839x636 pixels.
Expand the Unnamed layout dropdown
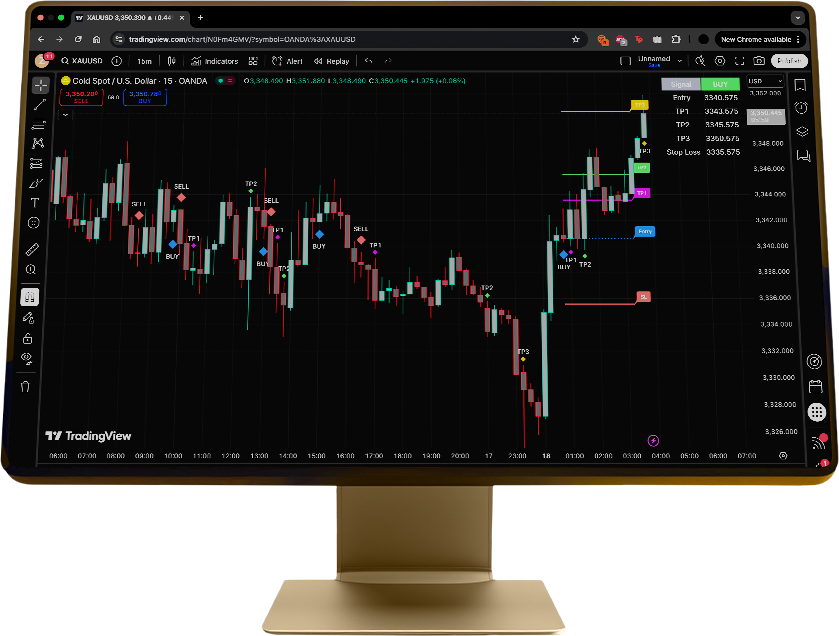(x=679, y=61)
